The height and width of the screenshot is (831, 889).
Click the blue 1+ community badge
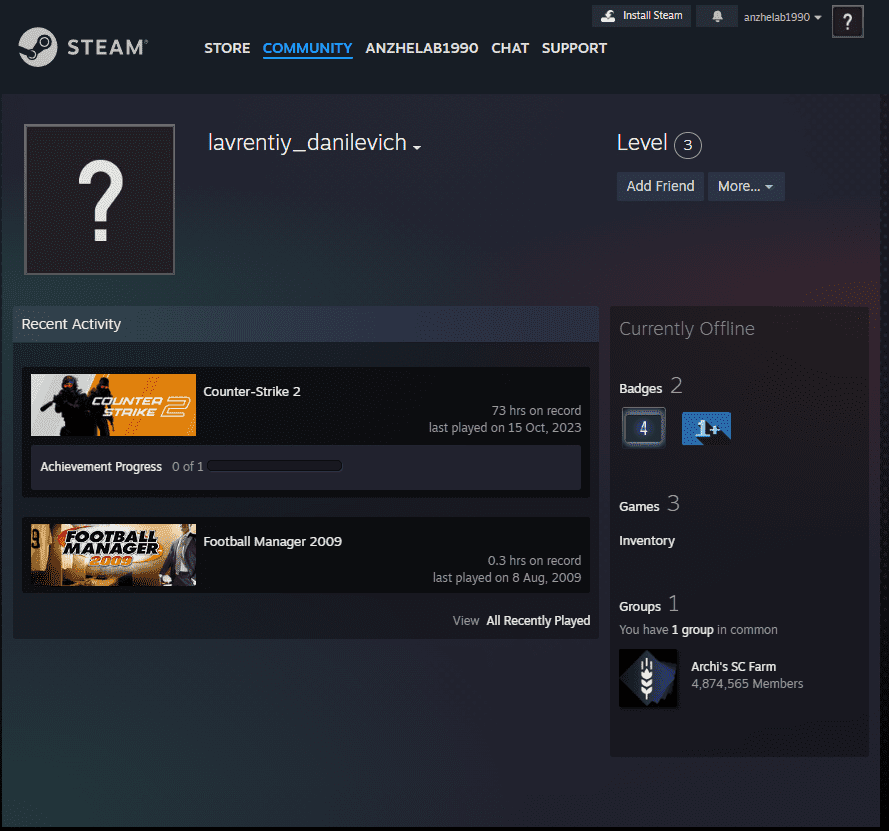pos(706,427)
